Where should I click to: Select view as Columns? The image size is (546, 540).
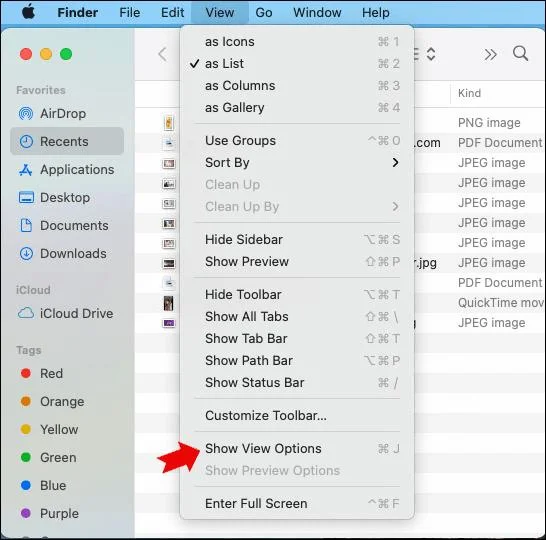click(297, 86)
